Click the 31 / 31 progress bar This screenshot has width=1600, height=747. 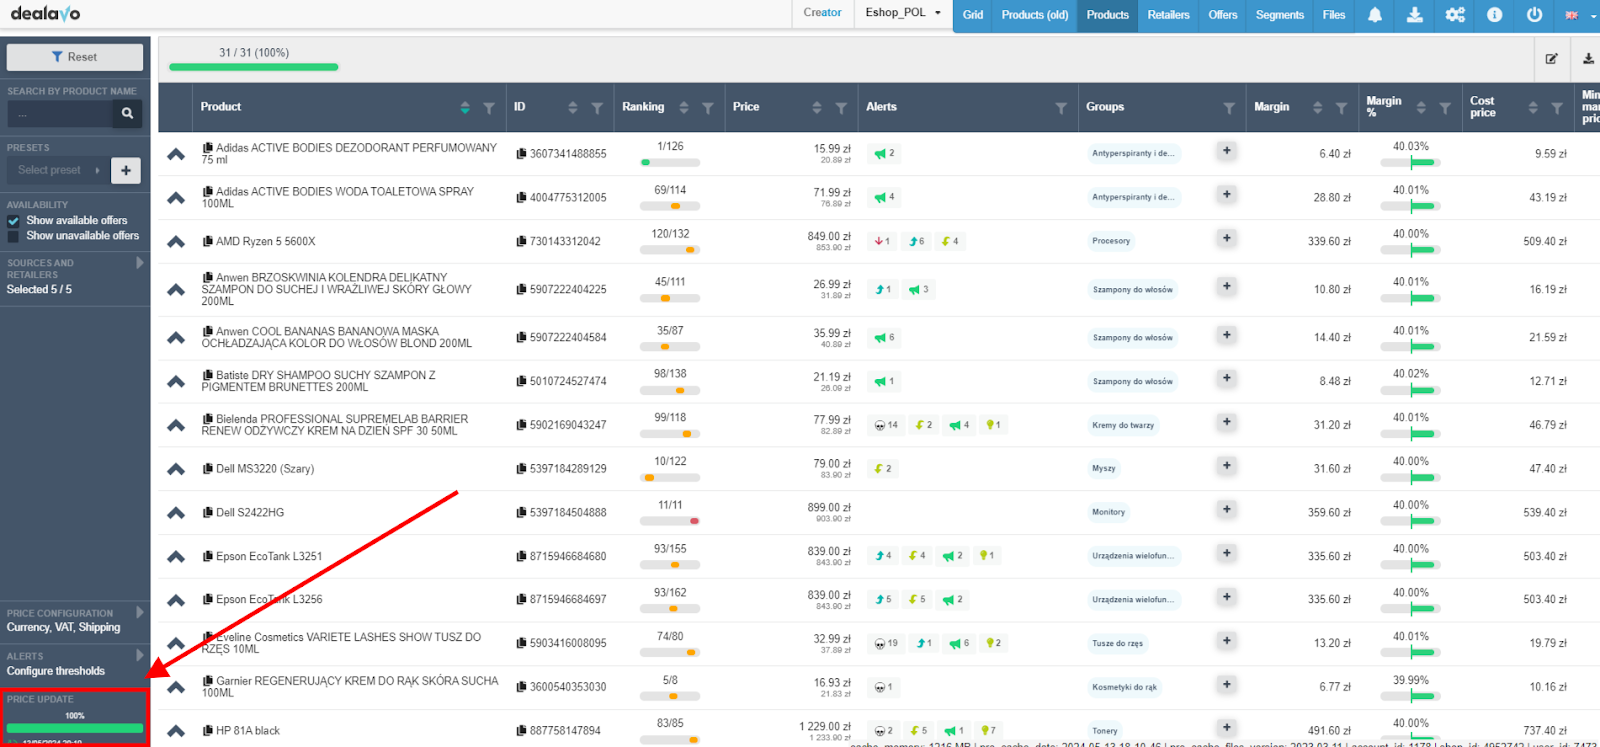[x=254, y=67]
